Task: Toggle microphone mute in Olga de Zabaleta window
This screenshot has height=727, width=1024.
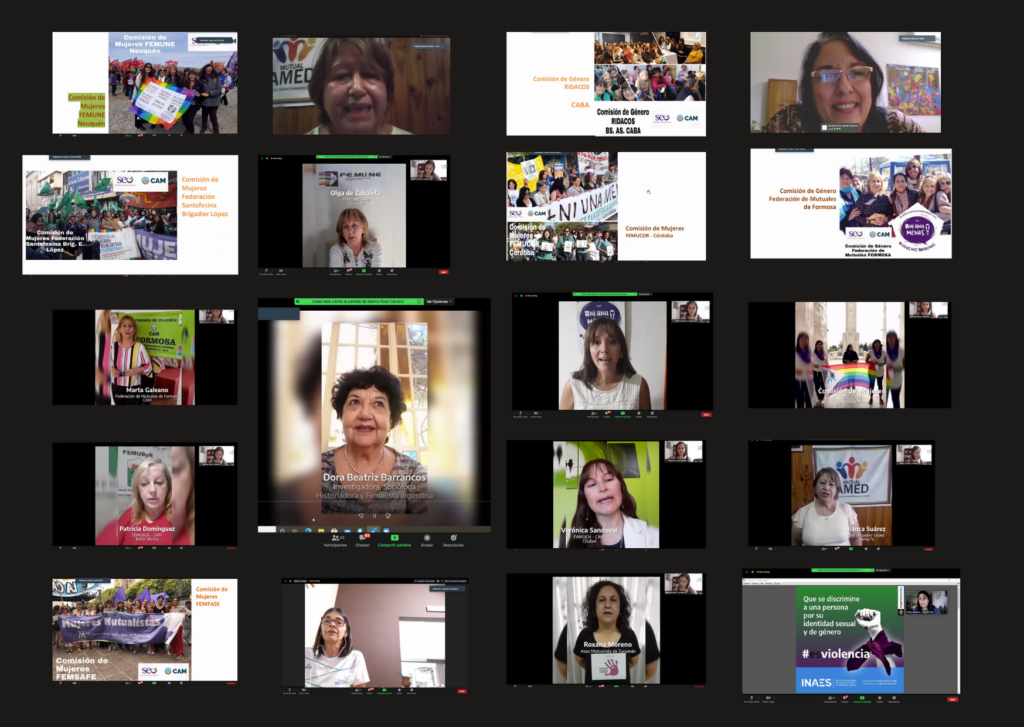Action: pyautogui.click(x=267, y=269)
